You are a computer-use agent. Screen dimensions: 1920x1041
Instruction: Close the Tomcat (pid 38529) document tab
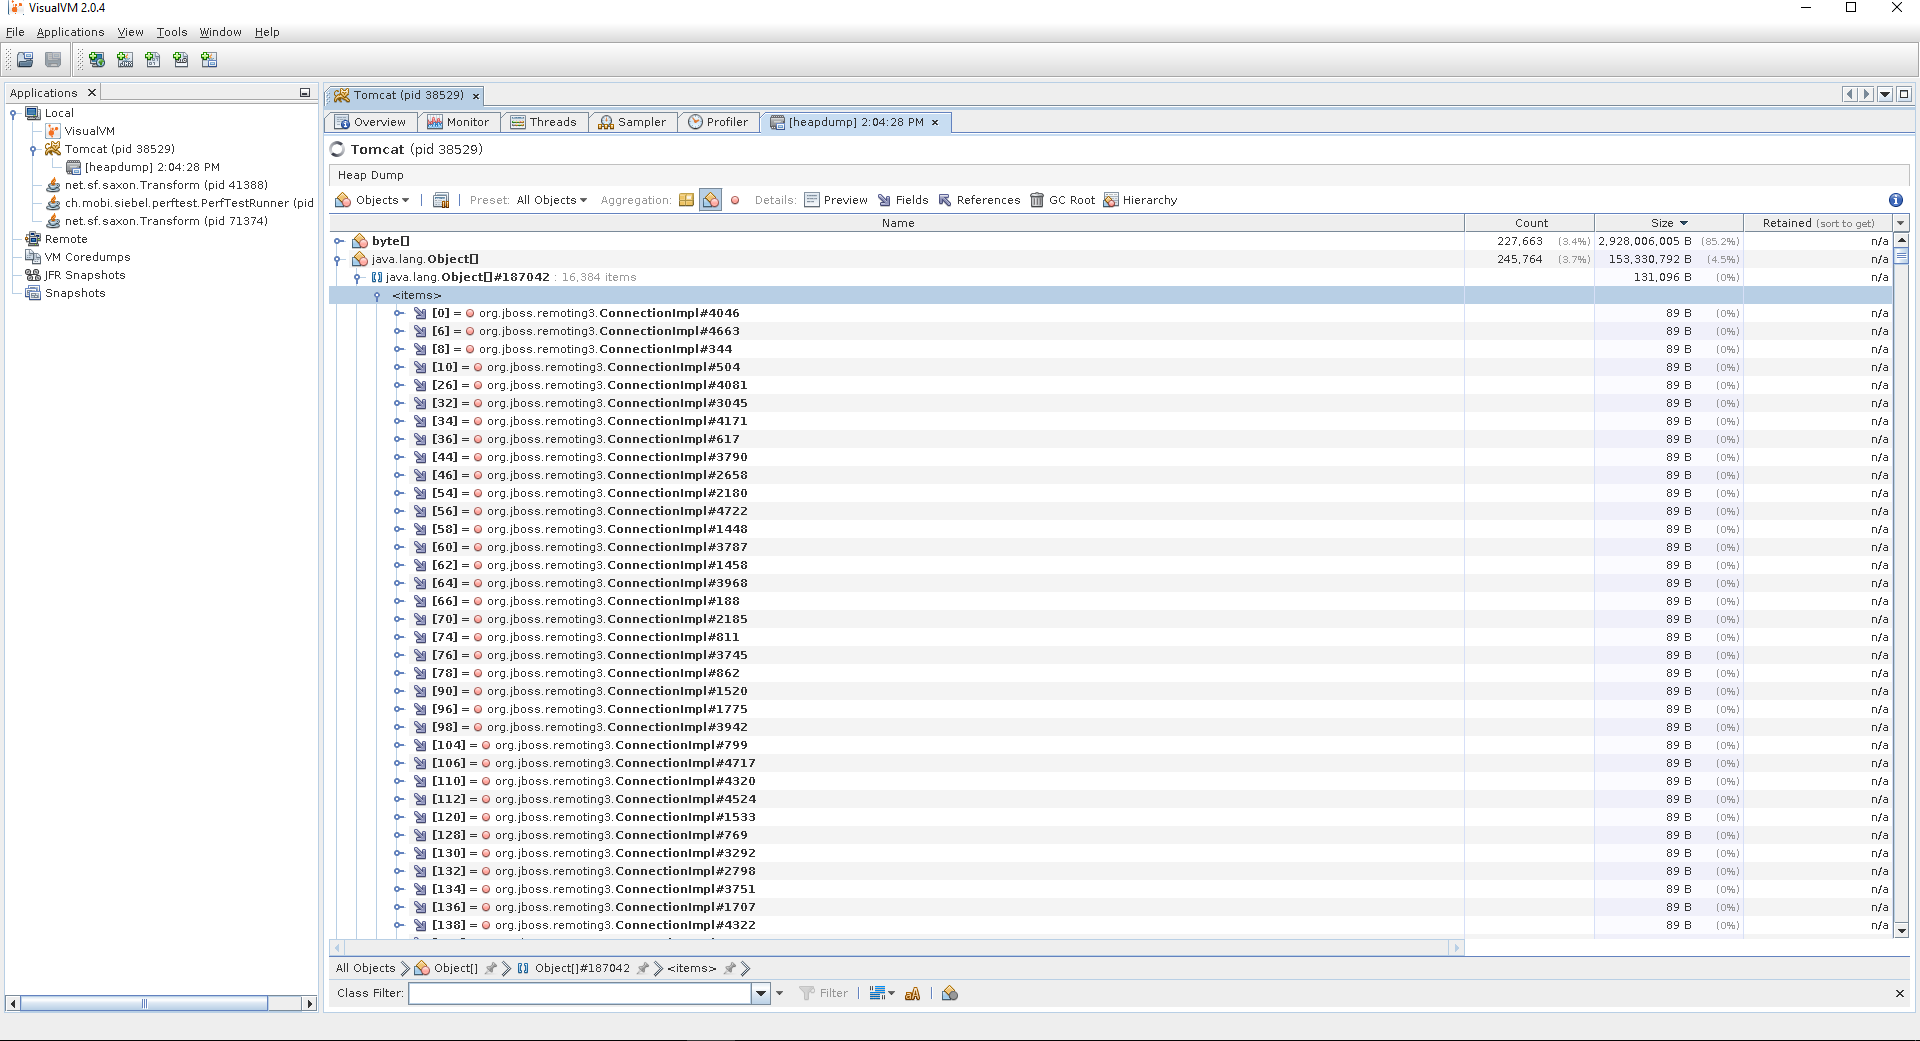tap(476, 96)
